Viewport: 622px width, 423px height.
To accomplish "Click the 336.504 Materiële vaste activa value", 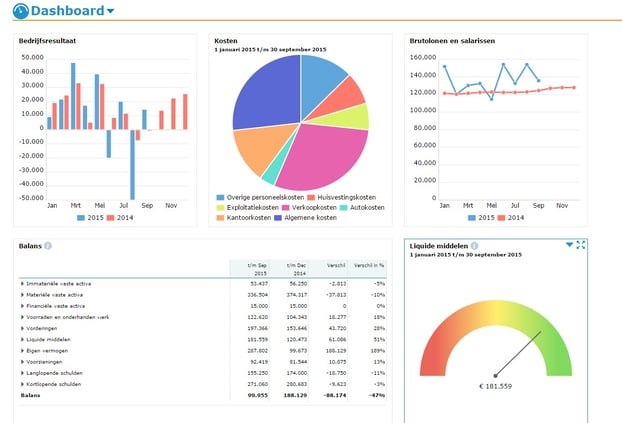I will coord(258,295).
